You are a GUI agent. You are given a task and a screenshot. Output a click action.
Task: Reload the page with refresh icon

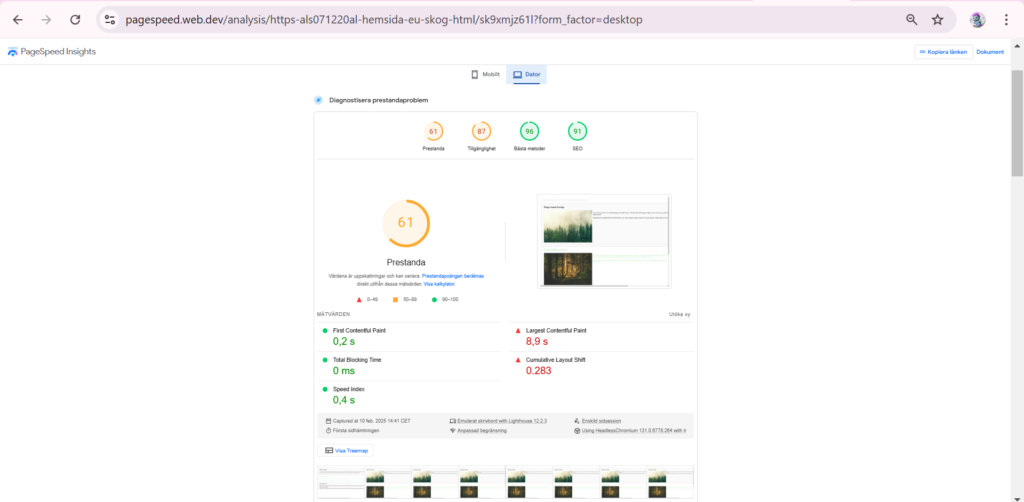(75, 20)
